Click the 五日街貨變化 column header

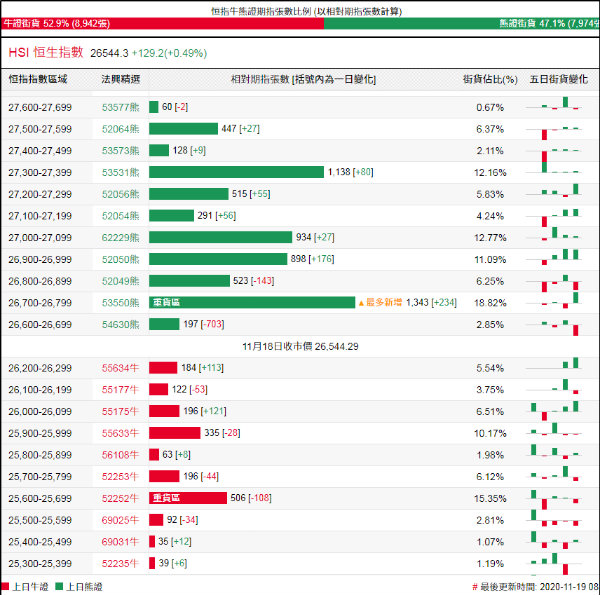click(x=558, y=79)
